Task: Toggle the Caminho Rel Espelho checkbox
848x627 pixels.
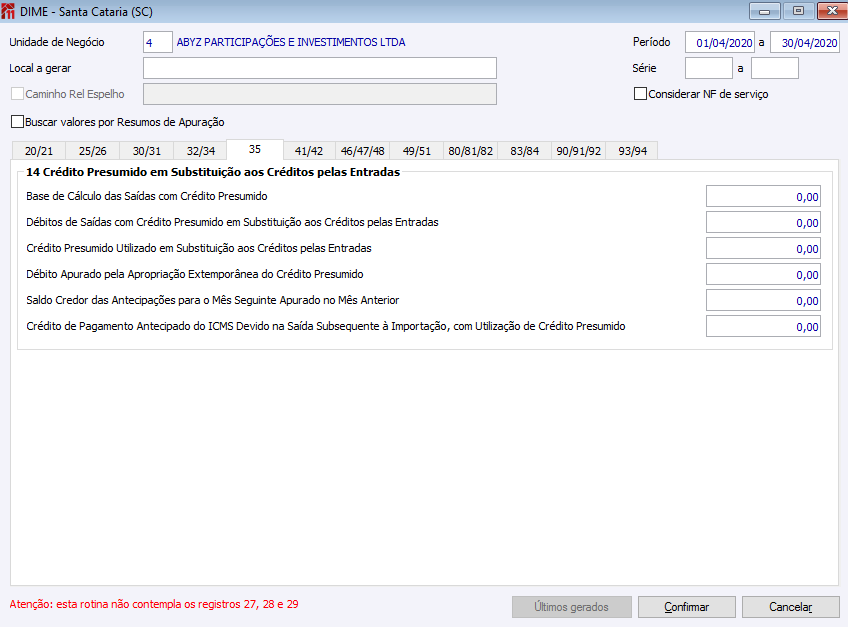Action: [x=17, y=94]
